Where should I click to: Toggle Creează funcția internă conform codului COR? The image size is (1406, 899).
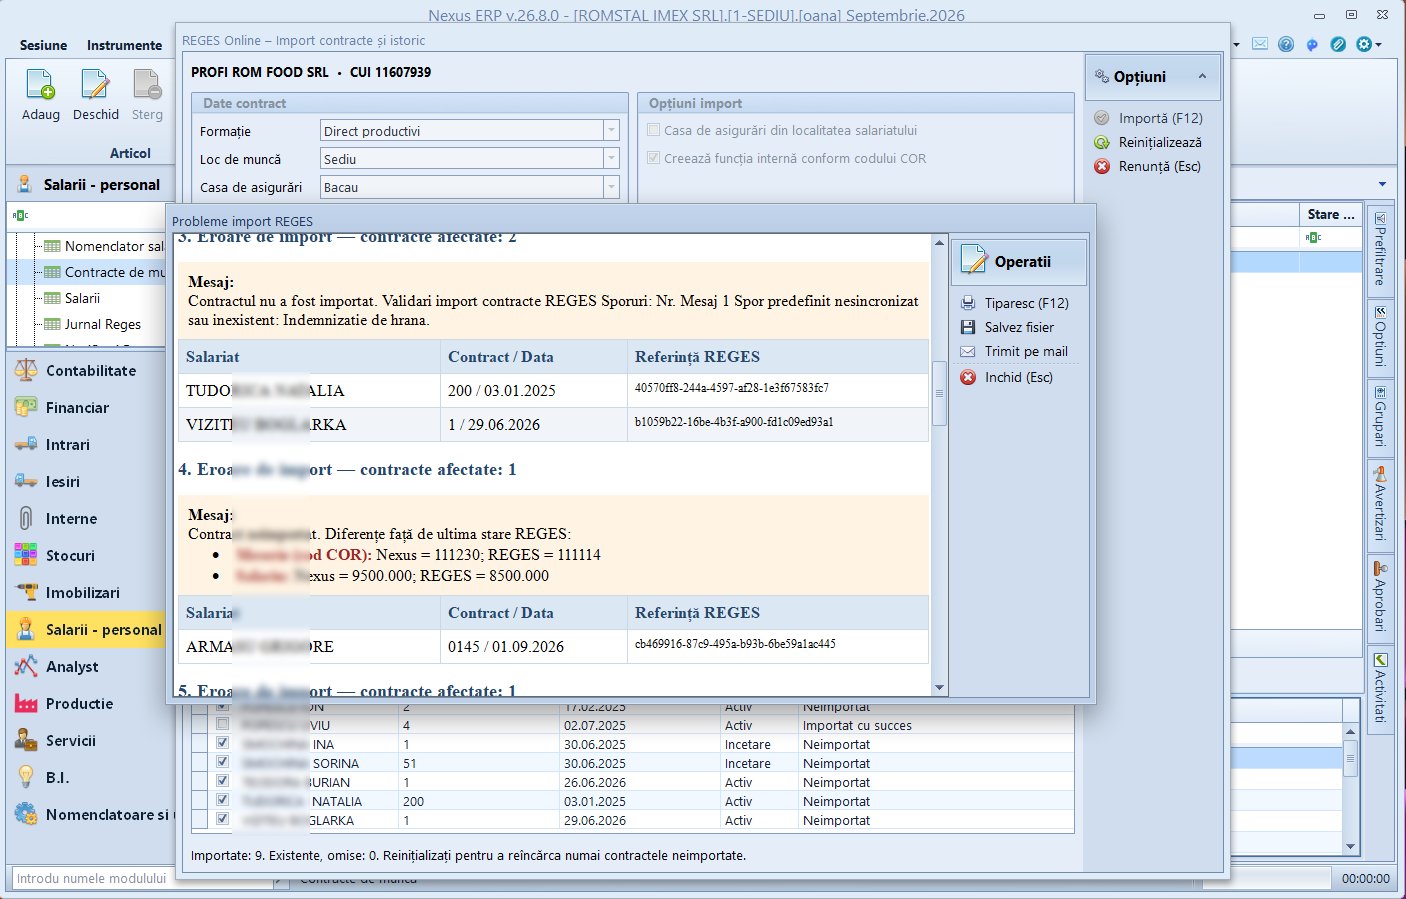tap(654, 158)
